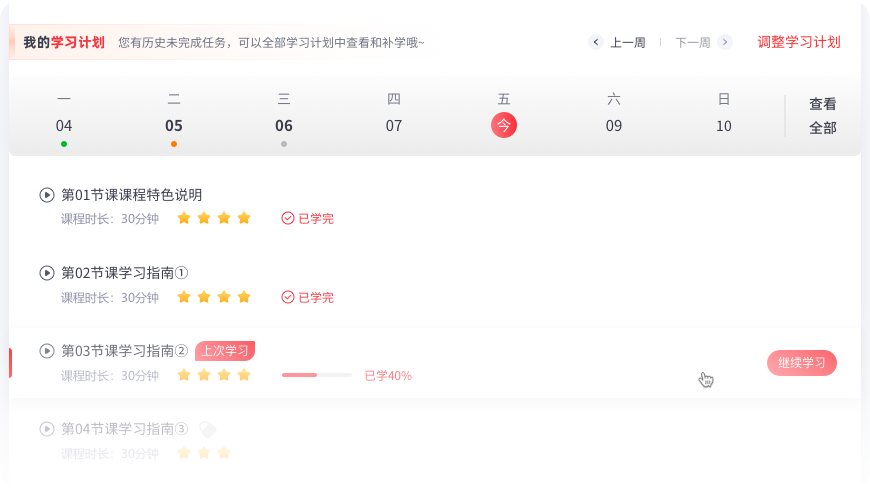Go to next week arrow

[x=725, y=42]
